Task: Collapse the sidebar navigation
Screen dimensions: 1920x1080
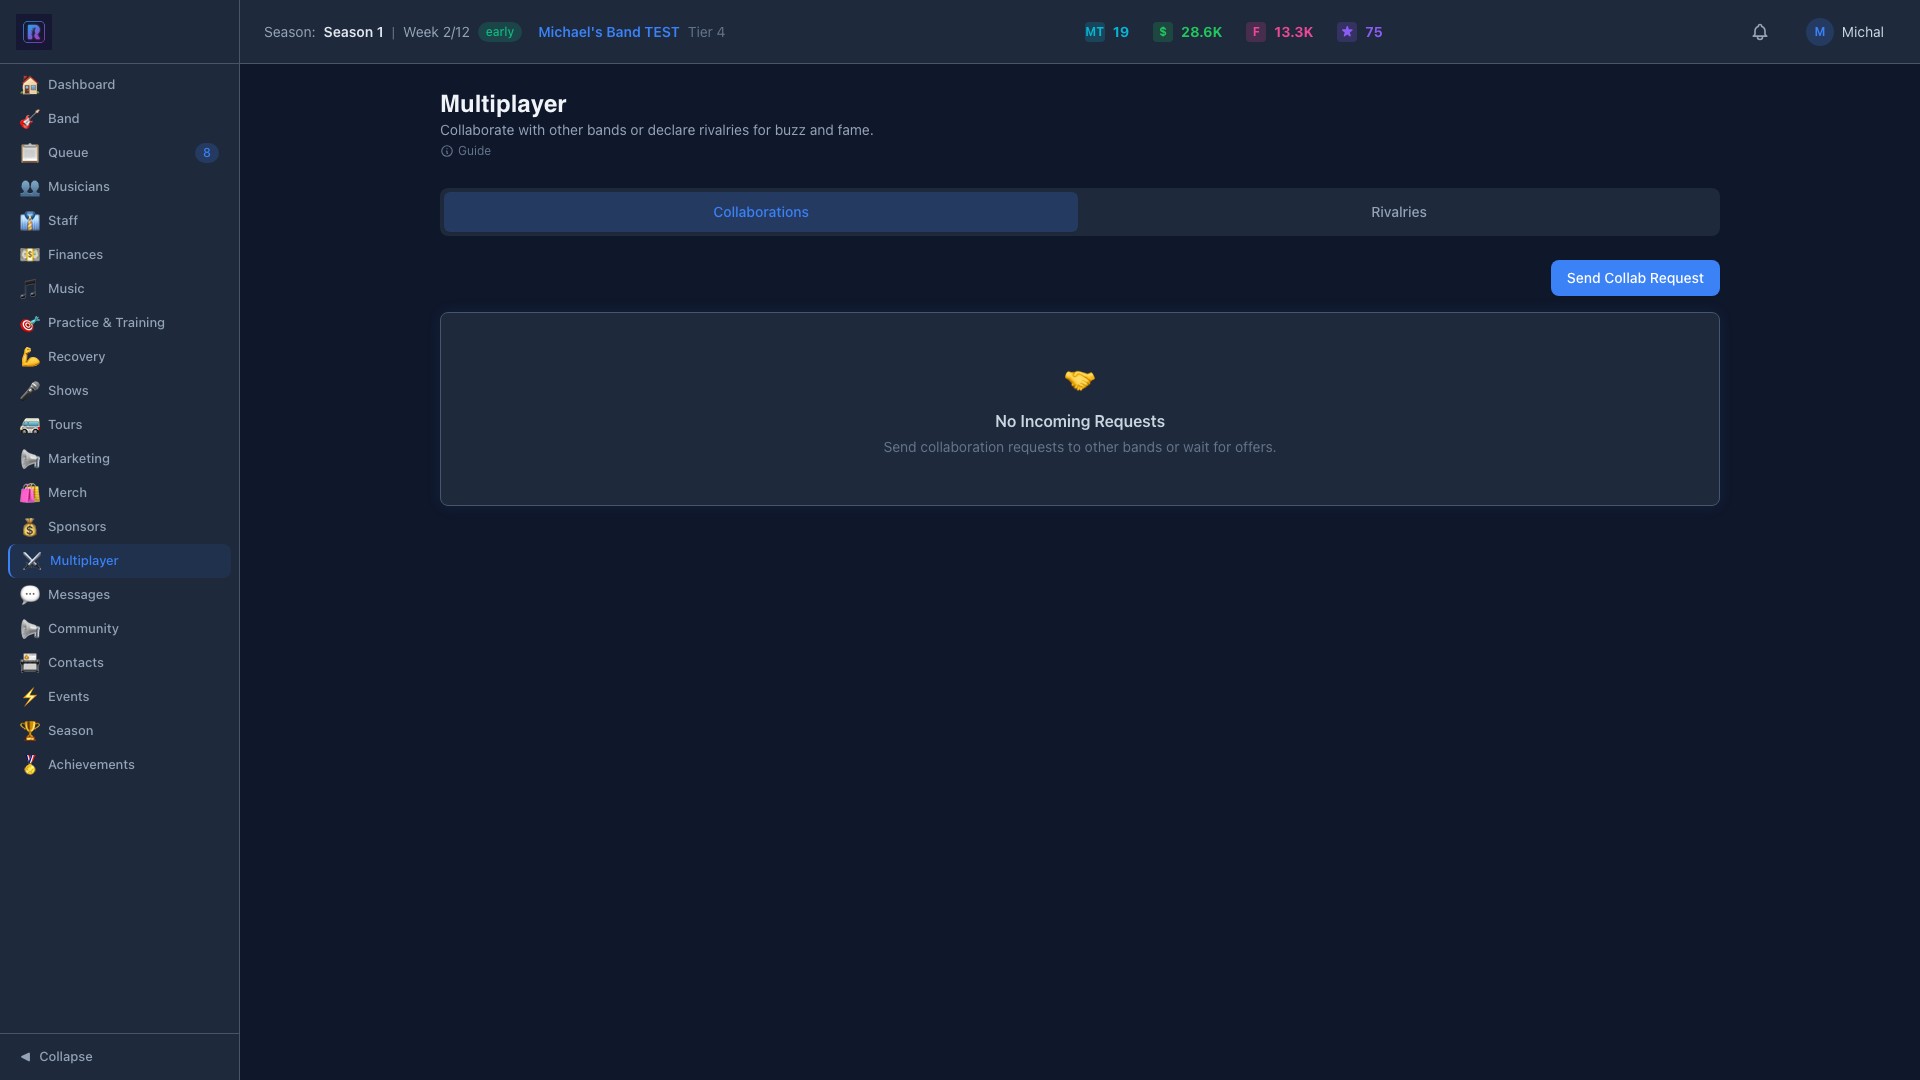Action: (57, 1056)
